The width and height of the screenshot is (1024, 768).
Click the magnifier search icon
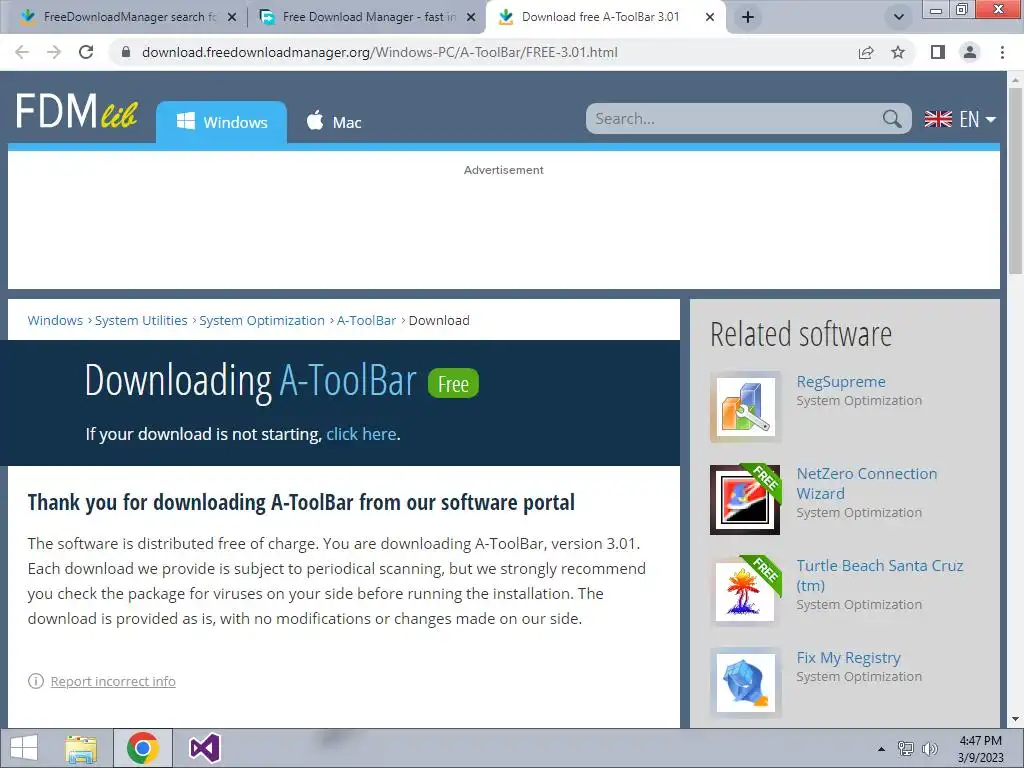(x=891, y=119)
